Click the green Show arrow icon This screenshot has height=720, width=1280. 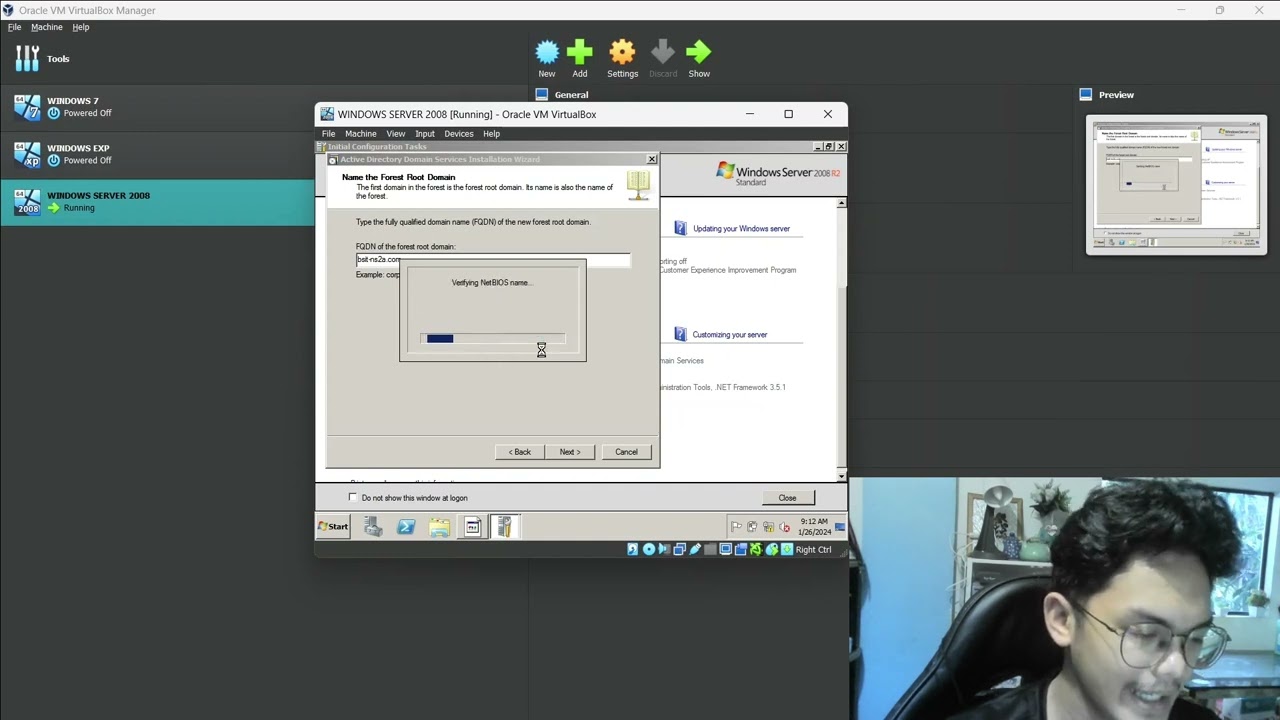[699, 52]
